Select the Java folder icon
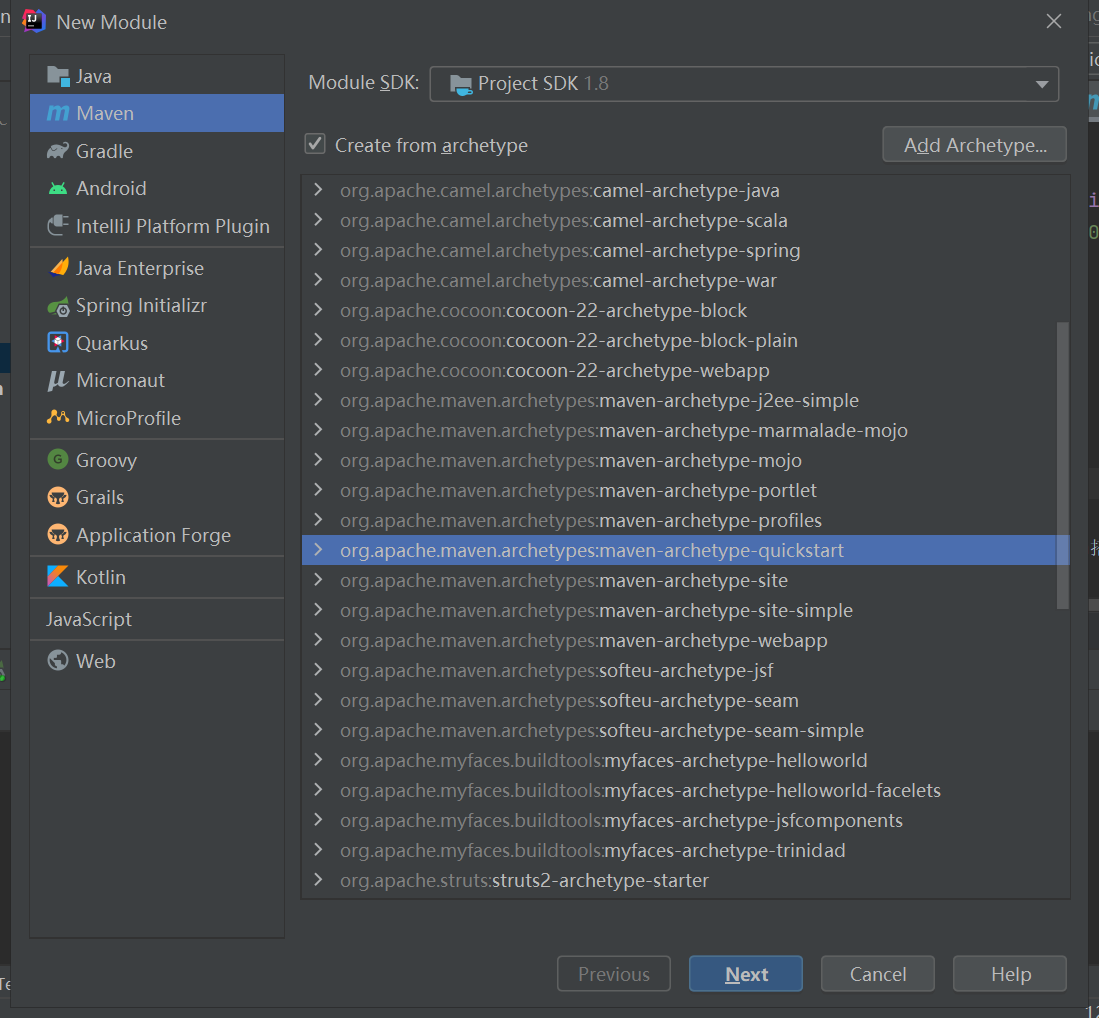This screenshot has width=1099, height=1018. point(57,76)
